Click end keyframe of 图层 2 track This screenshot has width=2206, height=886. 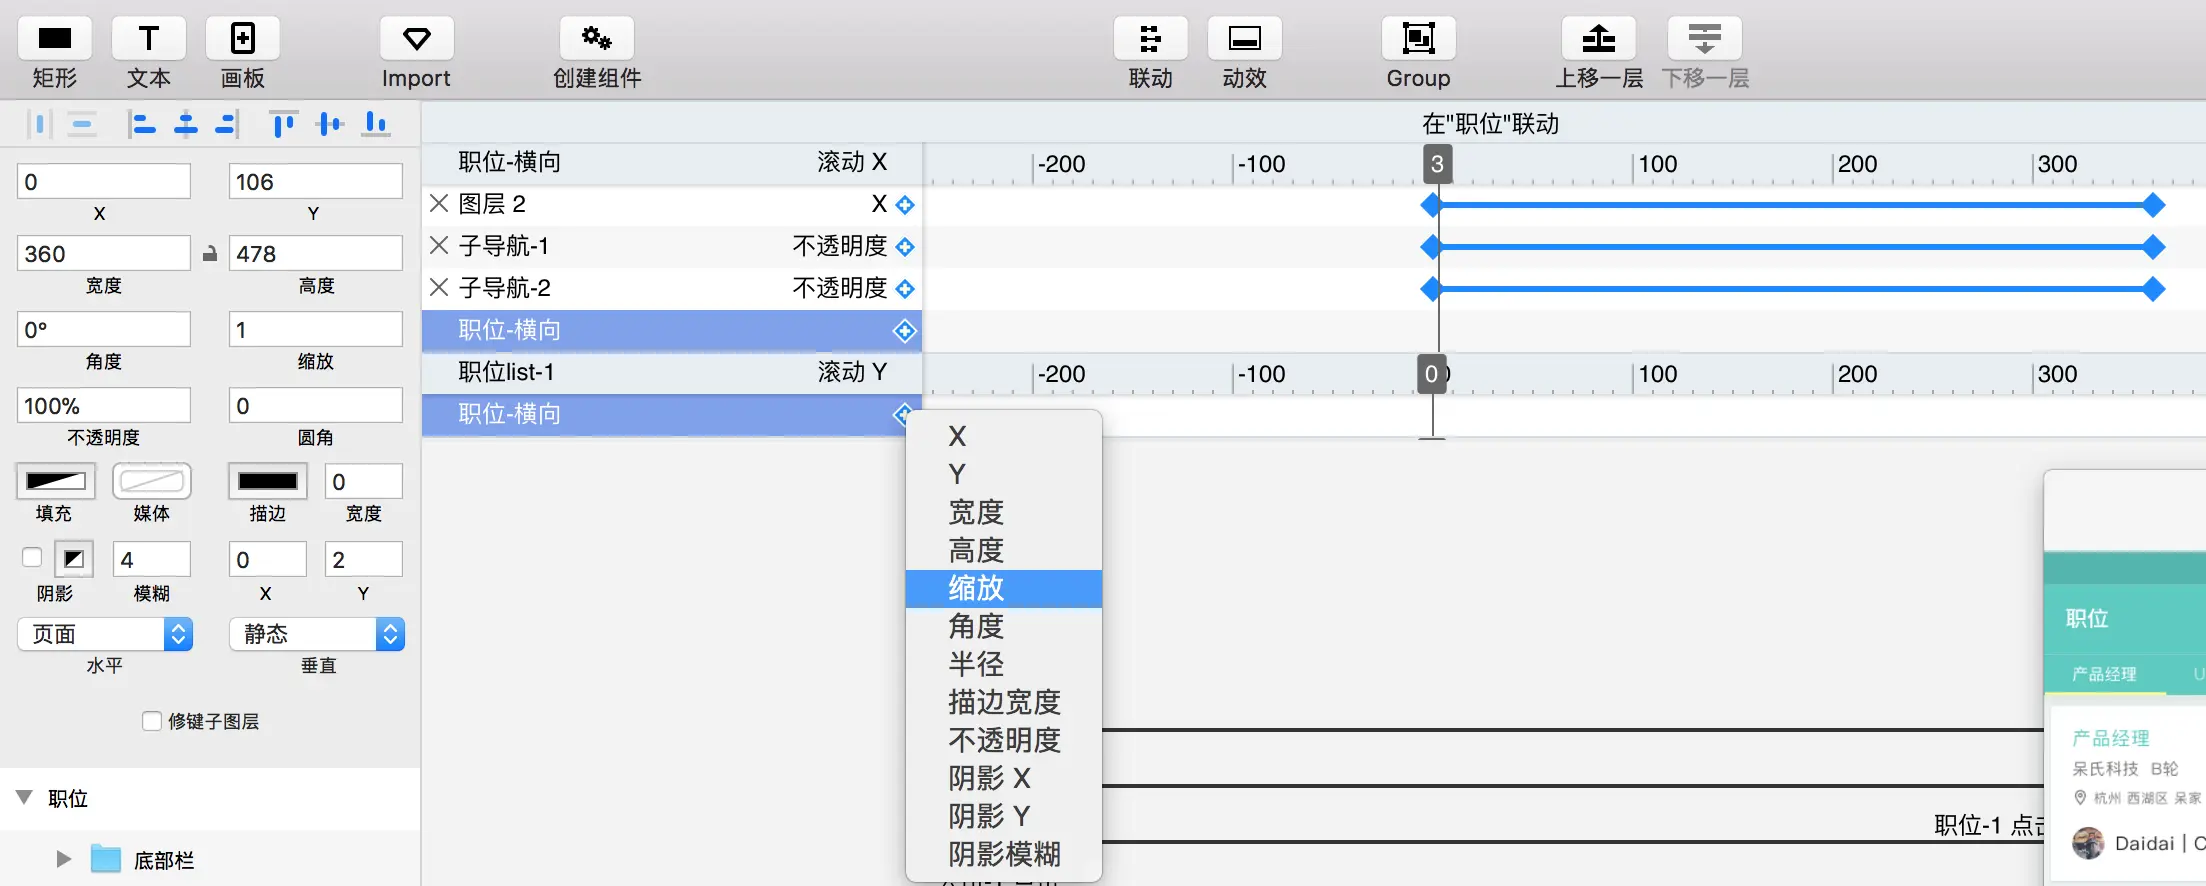click(x=2154, y=205)
